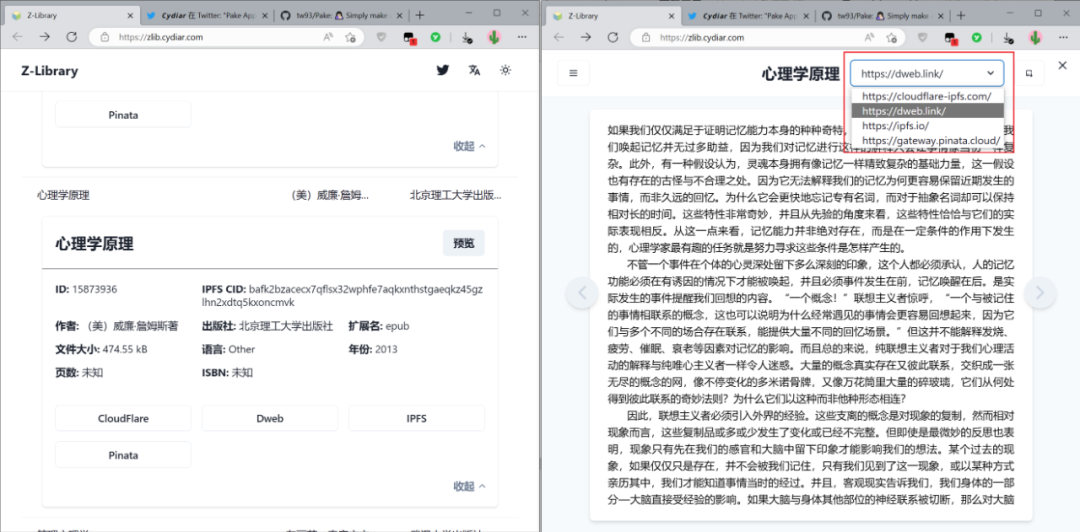1080x532 pixels.
Task: Add to favorites star icon in right window
Action: pos(892,37)
